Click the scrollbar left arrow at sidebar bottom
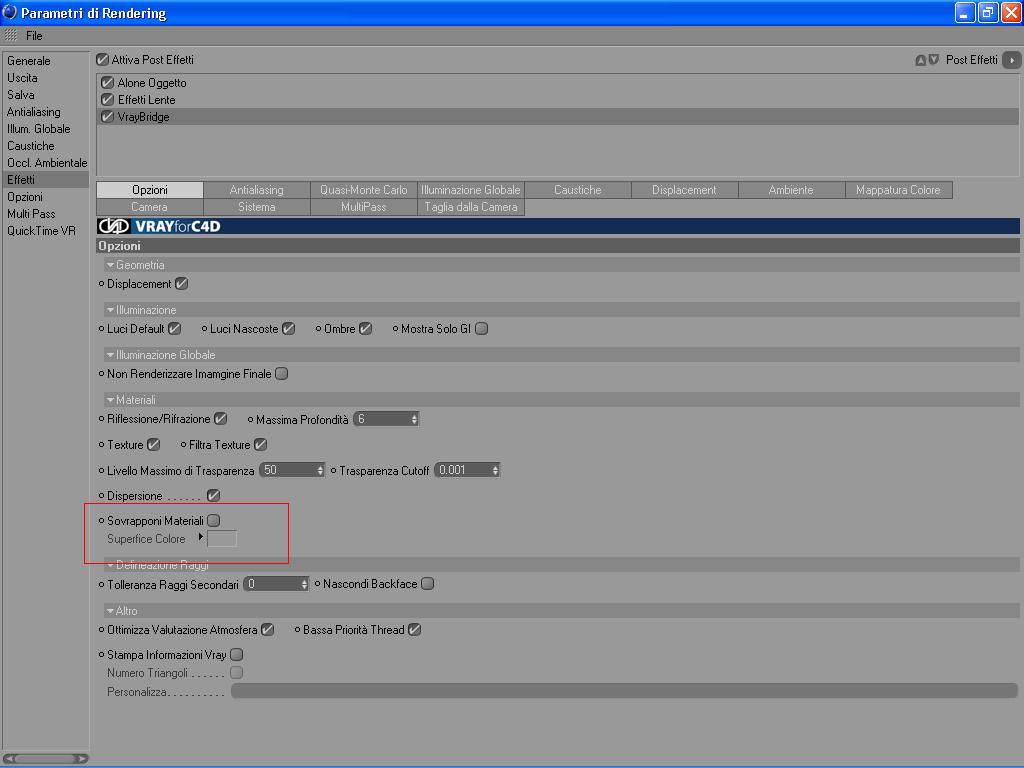The height and width of the screenshot is (768, 1024). point(8,759)
